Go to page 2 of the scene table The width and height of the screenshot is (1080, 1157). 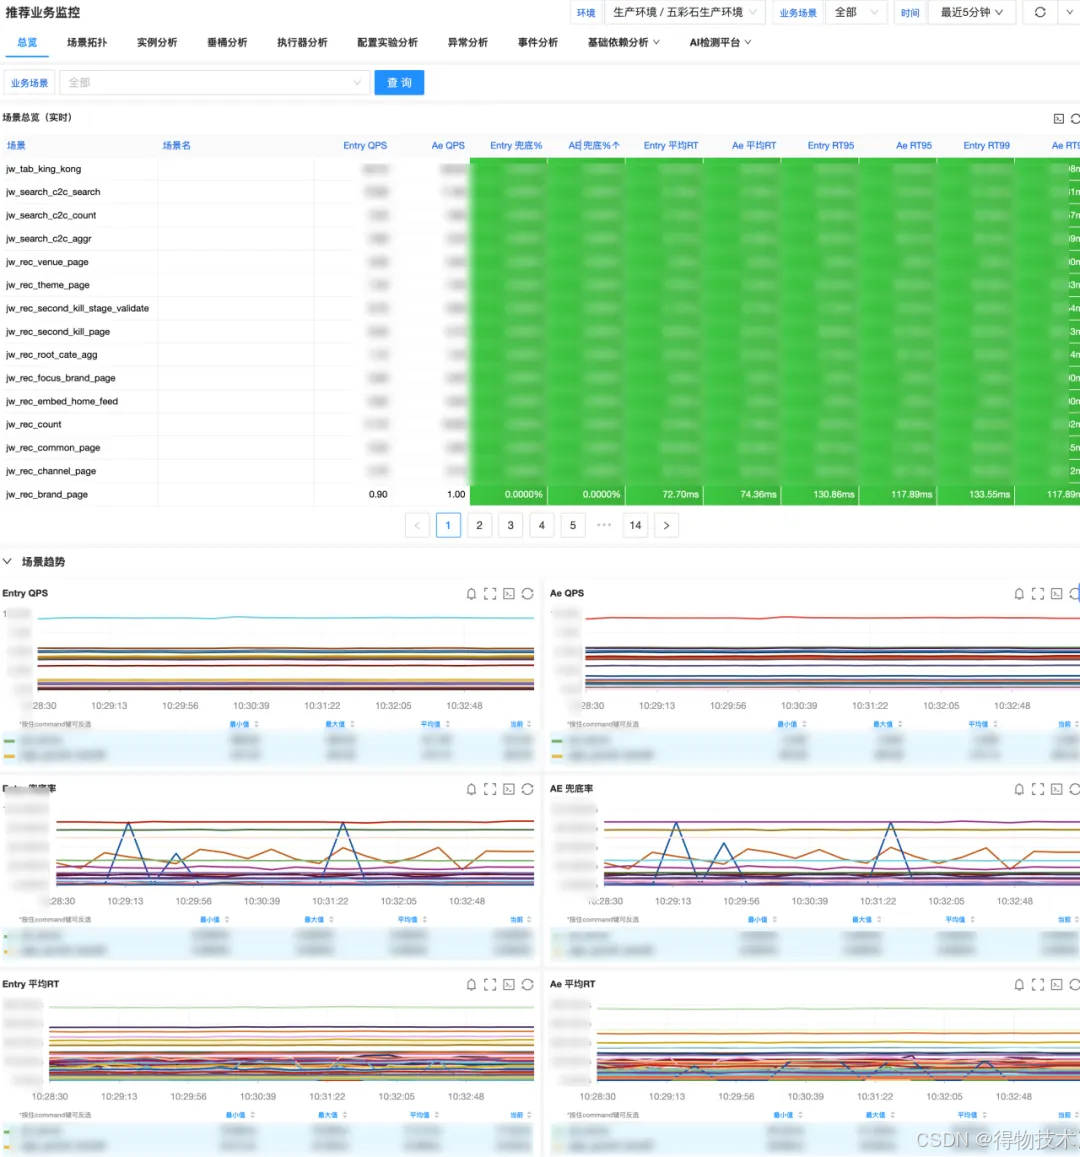(480, 525)
